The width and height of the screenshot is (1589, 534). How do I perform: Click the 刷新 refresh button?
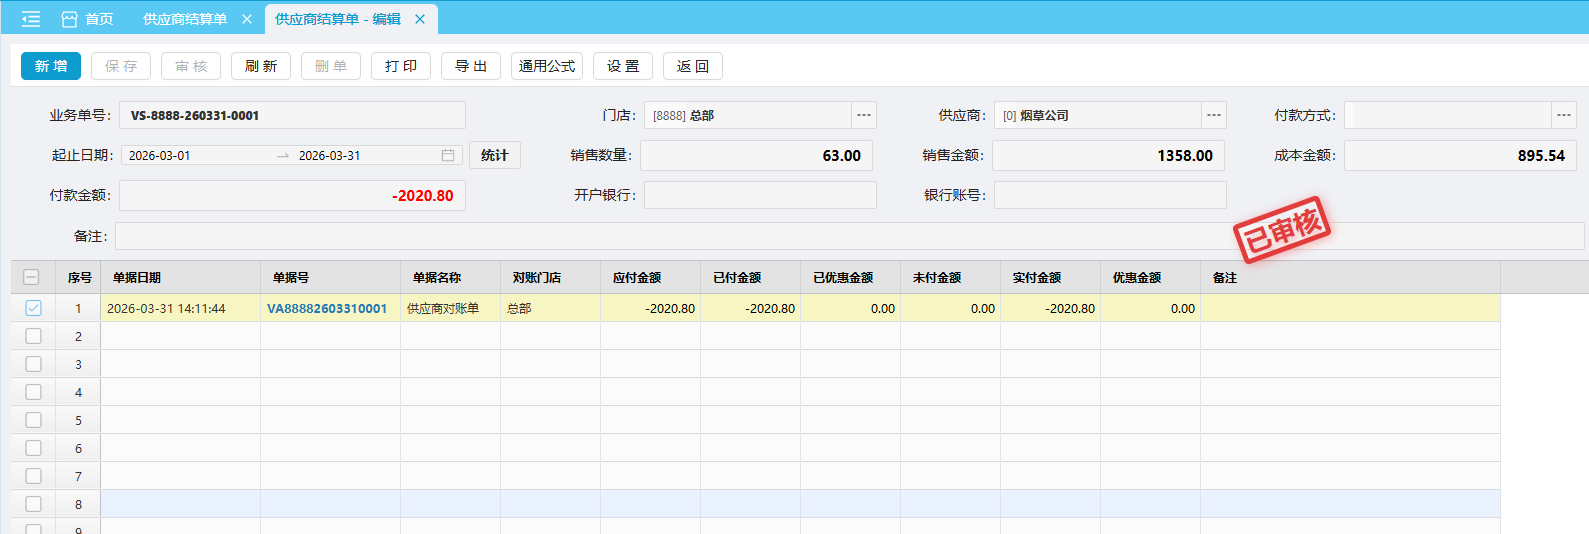pos(261,66)
